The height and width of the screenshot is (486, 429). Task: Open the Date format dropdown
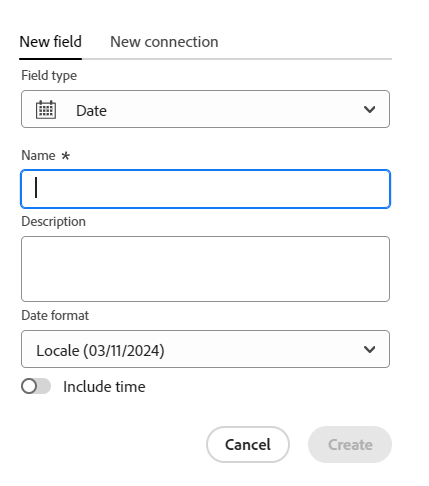coord(205,349)
